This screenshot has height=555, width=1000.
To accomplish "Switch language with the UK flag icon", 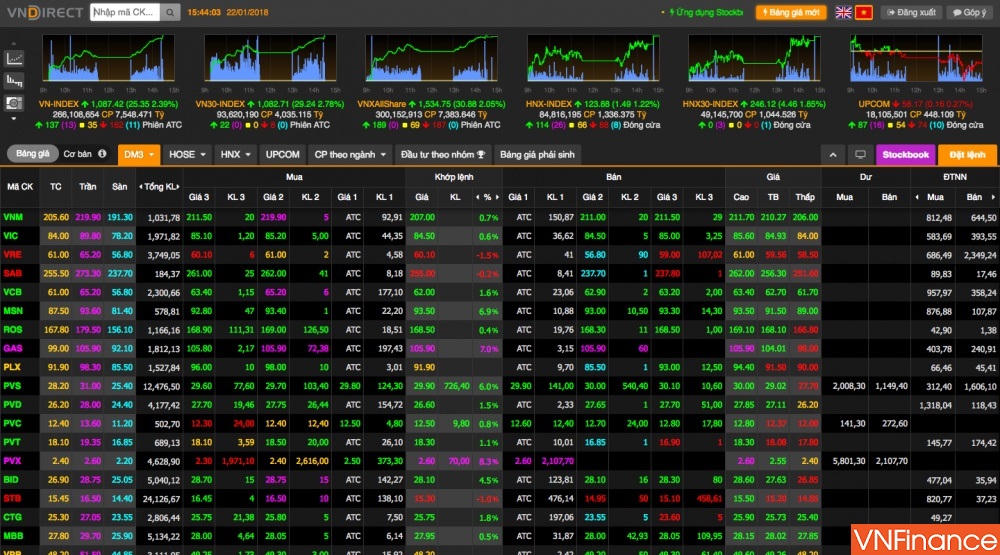I will [x=843, y=13].
